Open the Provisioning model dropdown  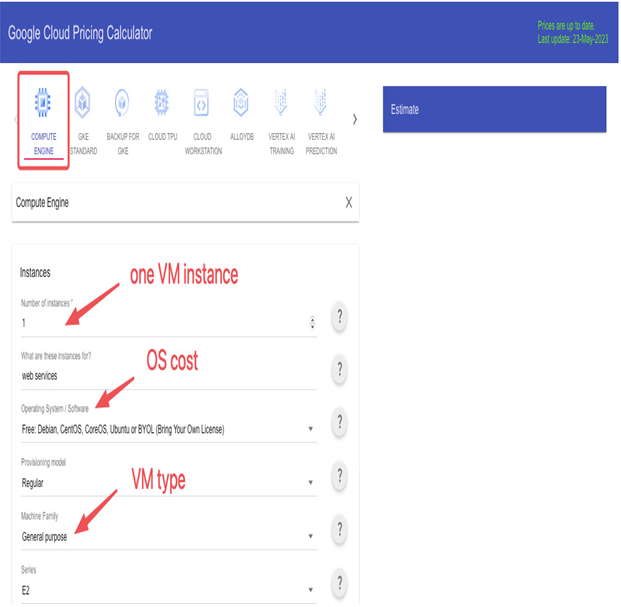pyautogui.click(x=169, y=483)
